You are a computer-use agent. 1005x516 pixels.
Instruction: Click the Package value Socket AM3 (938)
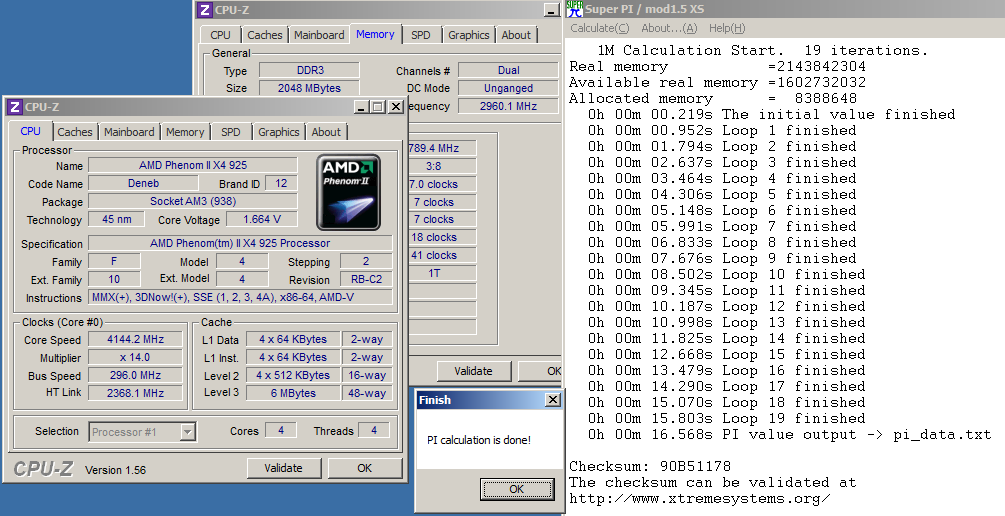point(193,201)
